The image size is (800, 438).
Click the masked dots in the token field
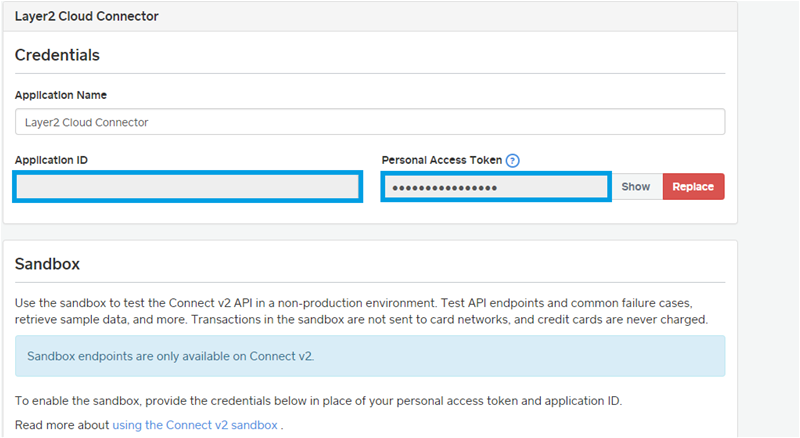(444, 187)
